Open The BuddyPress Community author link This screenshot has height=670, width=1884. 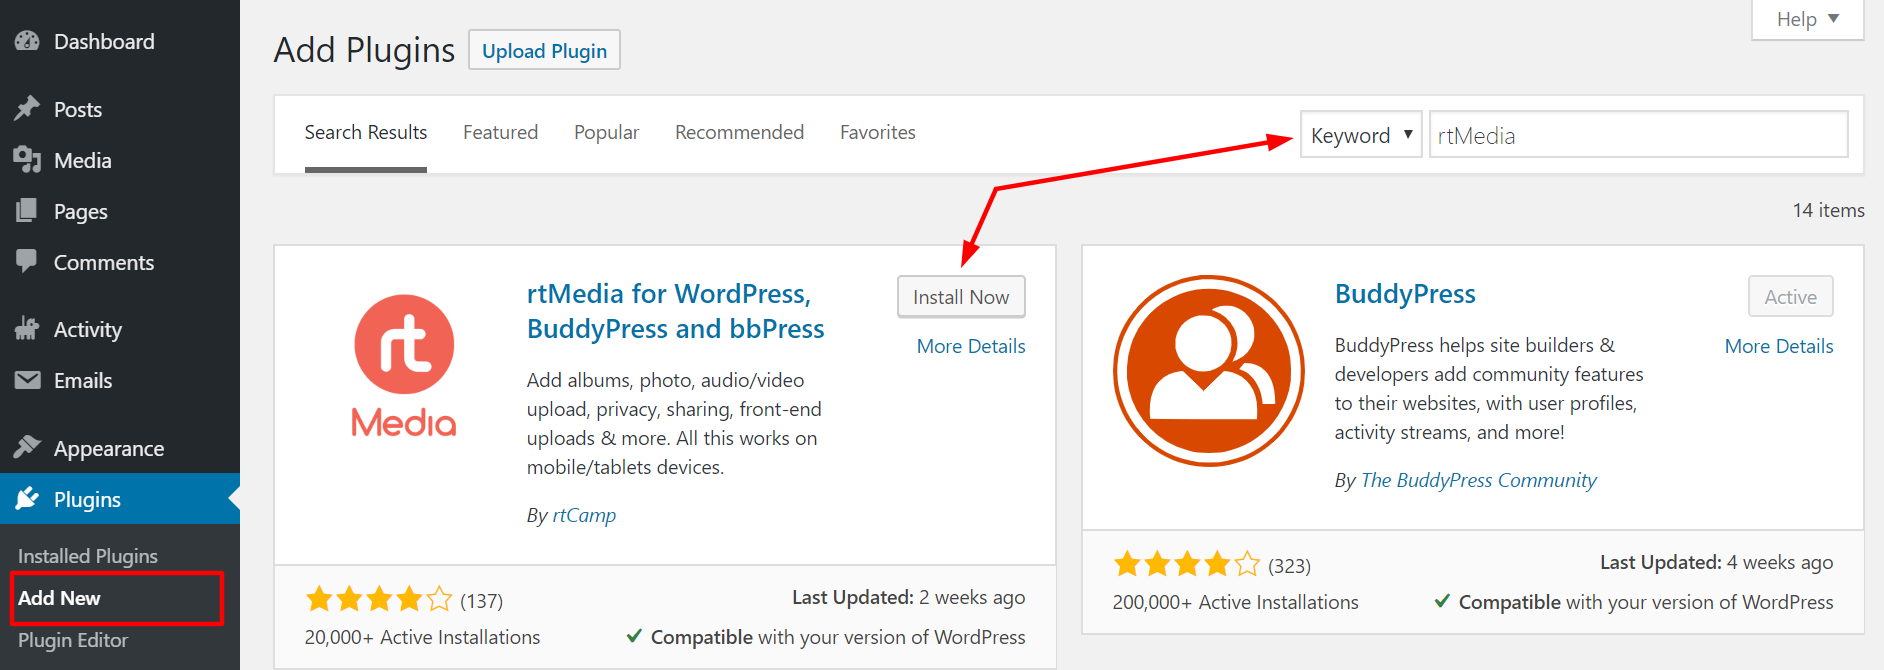1478,480
